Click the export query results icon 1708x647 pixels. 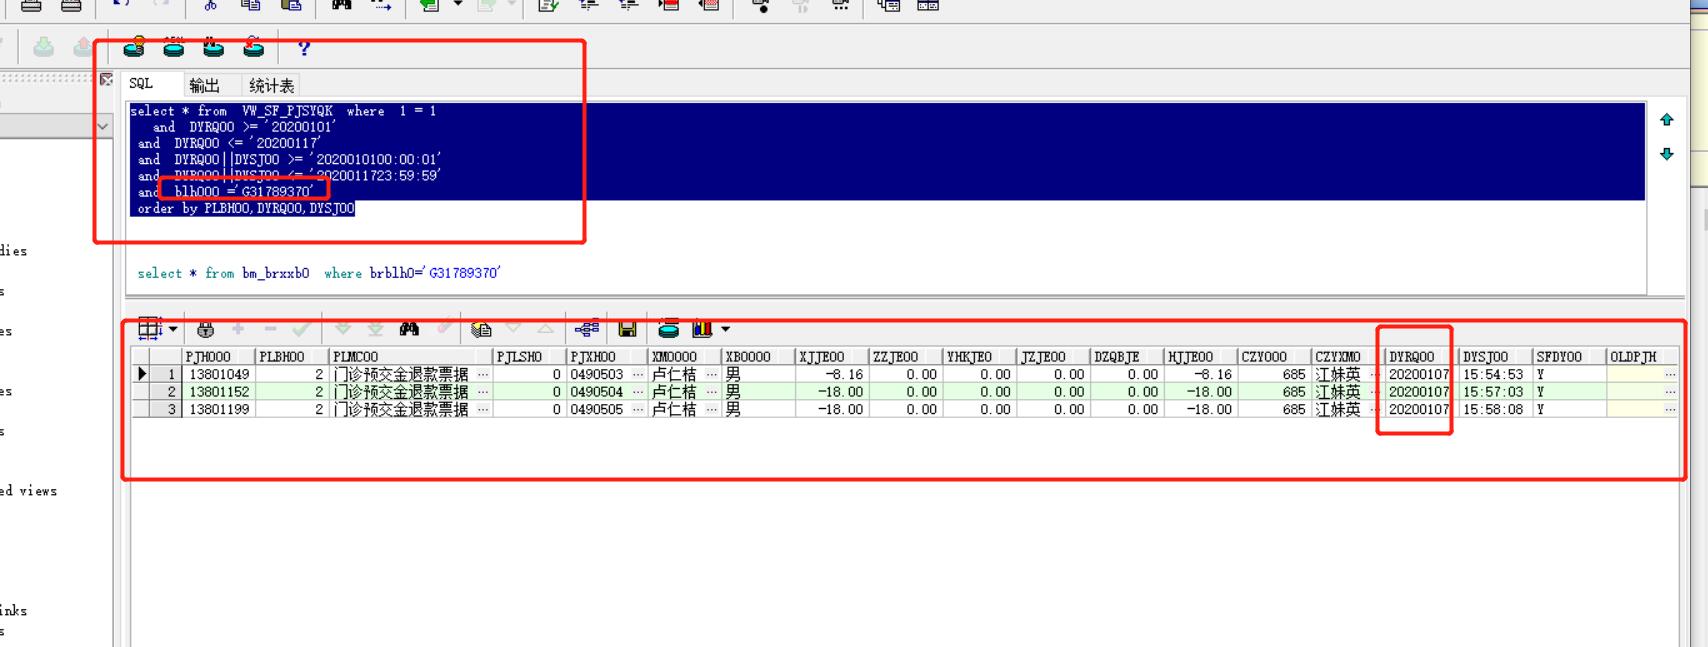(x=481, y=328)
